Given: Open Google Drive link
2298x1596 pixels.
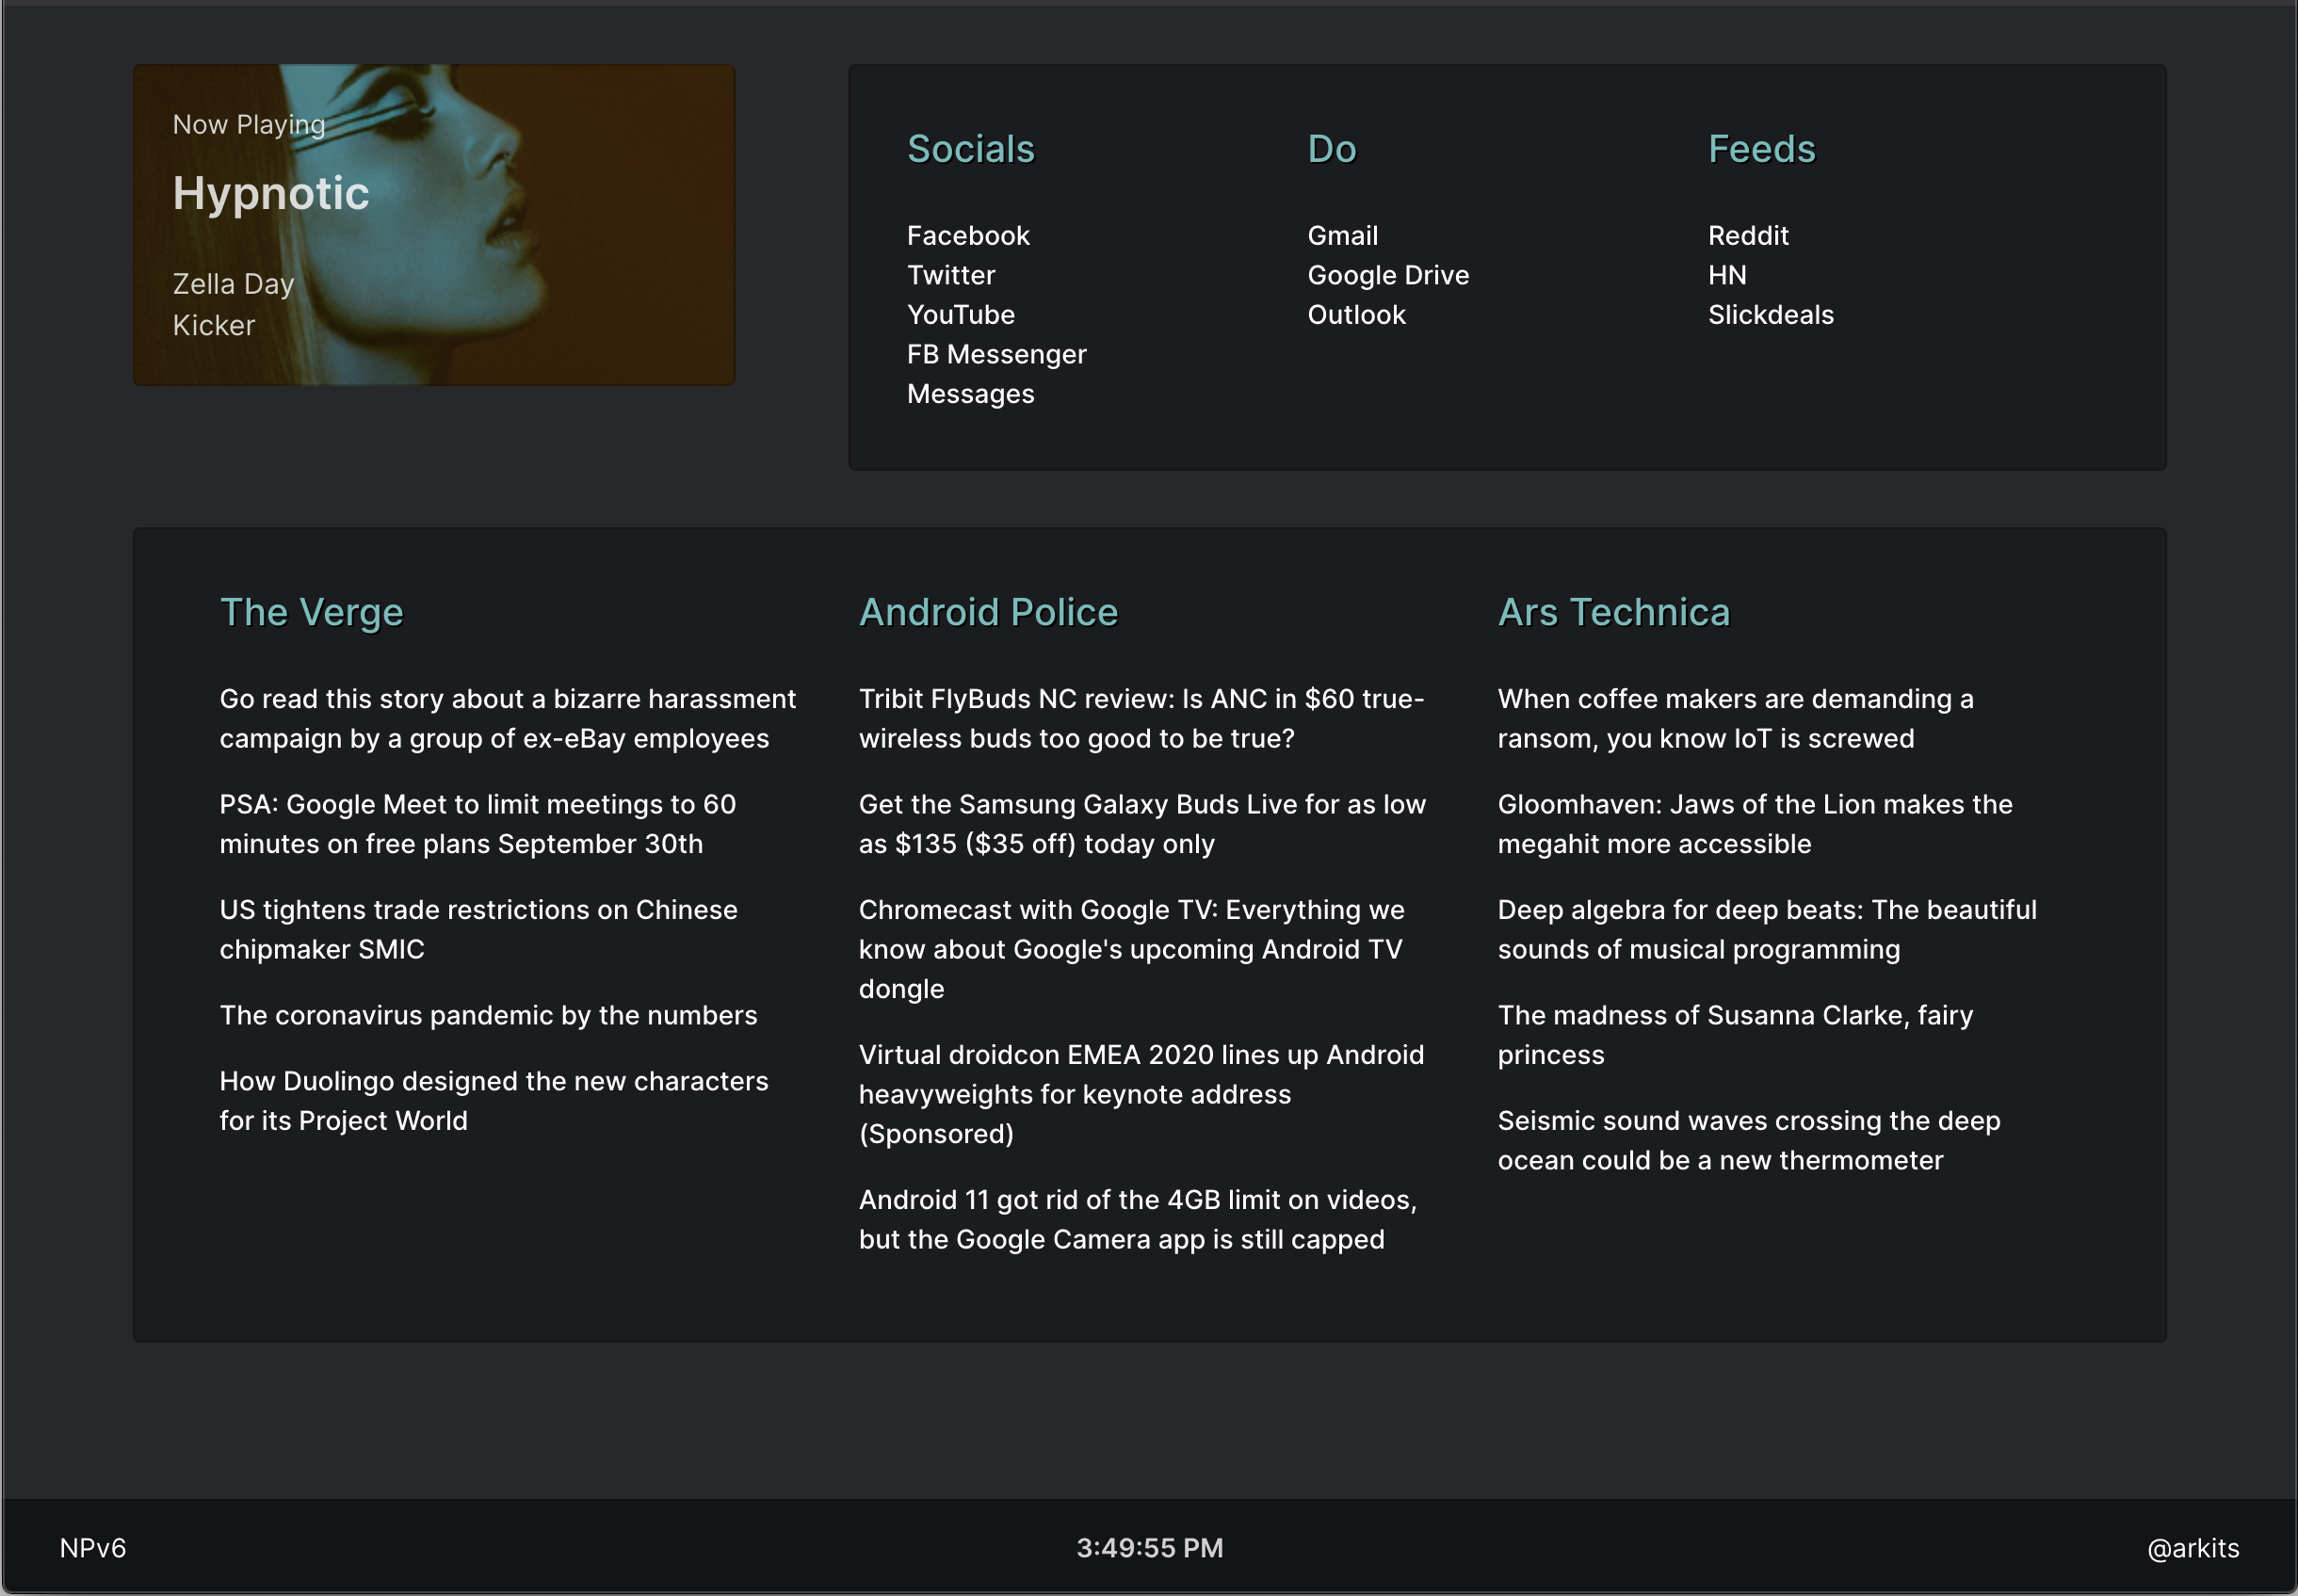Looking at the screenshot, I should click(1388, 275).
